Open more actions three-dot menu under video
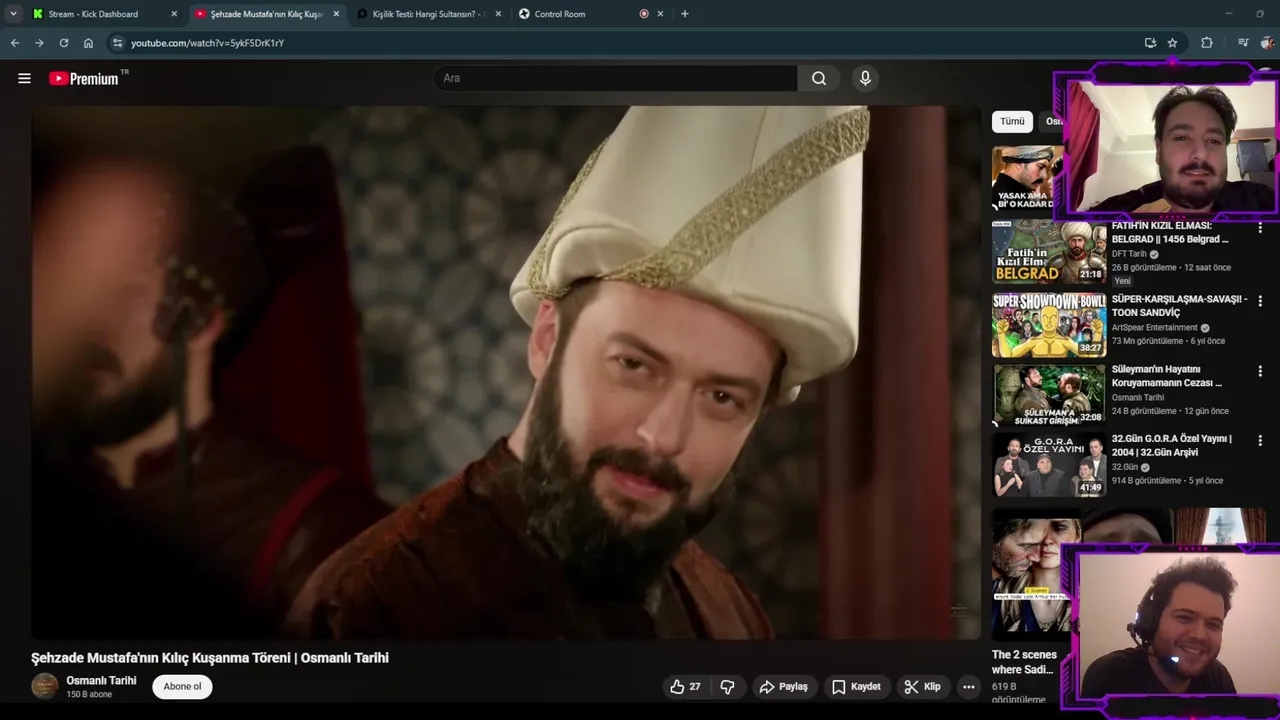 click(968, 687)
